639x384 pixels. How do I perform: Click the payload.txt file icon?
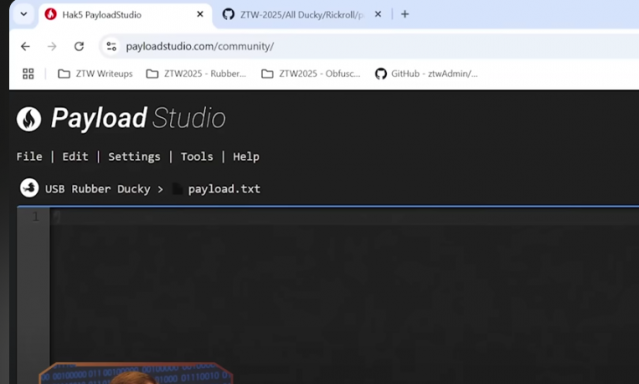(177, 189)
